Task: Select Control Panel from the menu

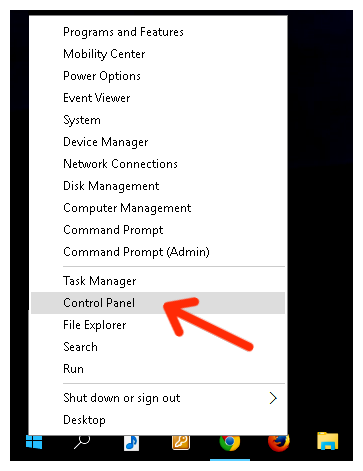Action: (158, 303)
